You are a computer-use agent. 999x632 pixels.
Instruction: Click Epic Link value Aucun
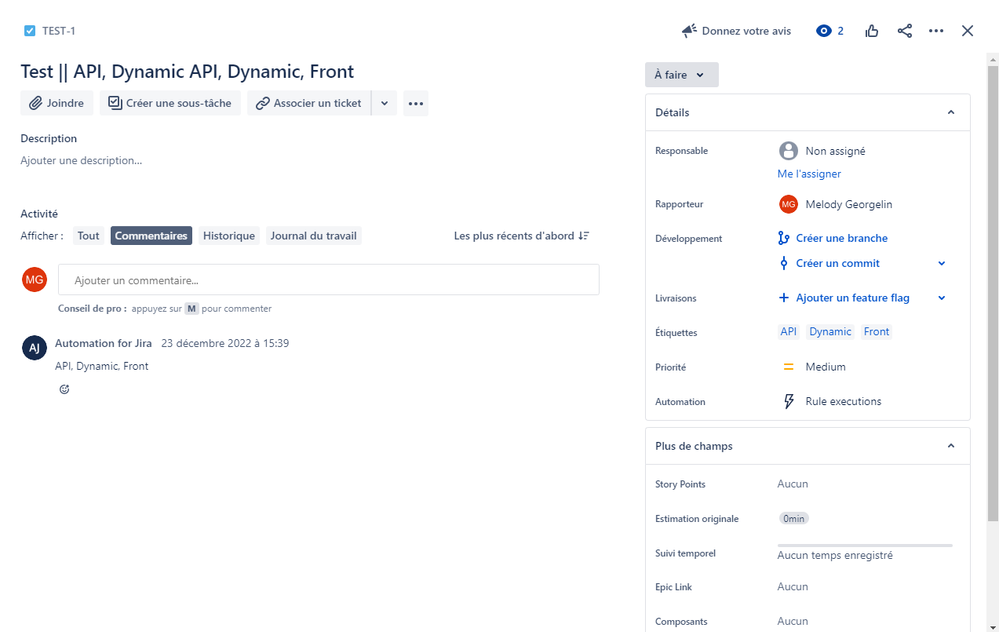(793, 587)
